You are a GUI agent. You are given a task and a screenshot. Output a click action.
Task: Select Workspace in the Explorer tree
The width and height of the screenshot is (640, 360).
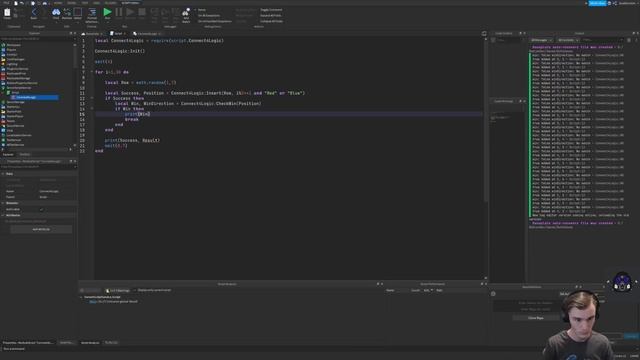pos(13,45)
